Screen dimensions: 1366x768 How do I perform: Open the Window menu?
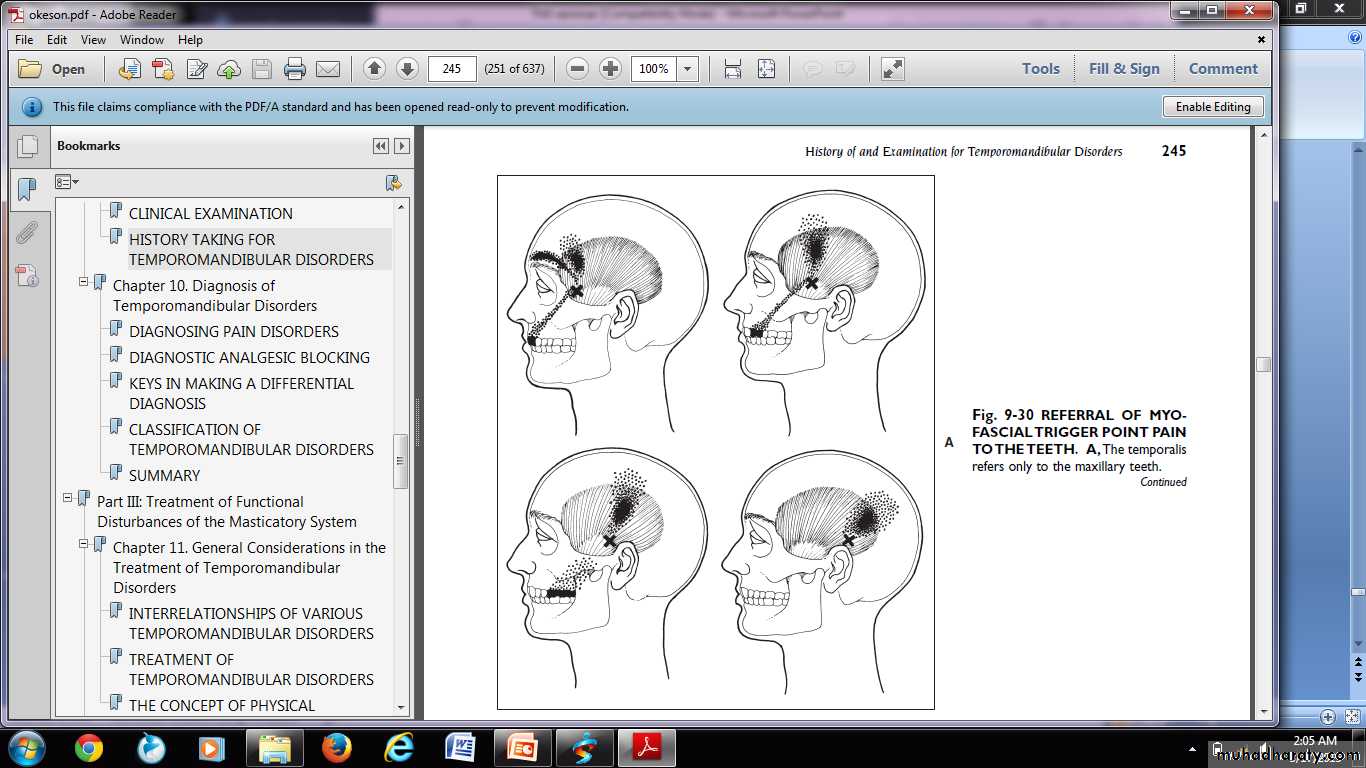(x=142, y=40)
